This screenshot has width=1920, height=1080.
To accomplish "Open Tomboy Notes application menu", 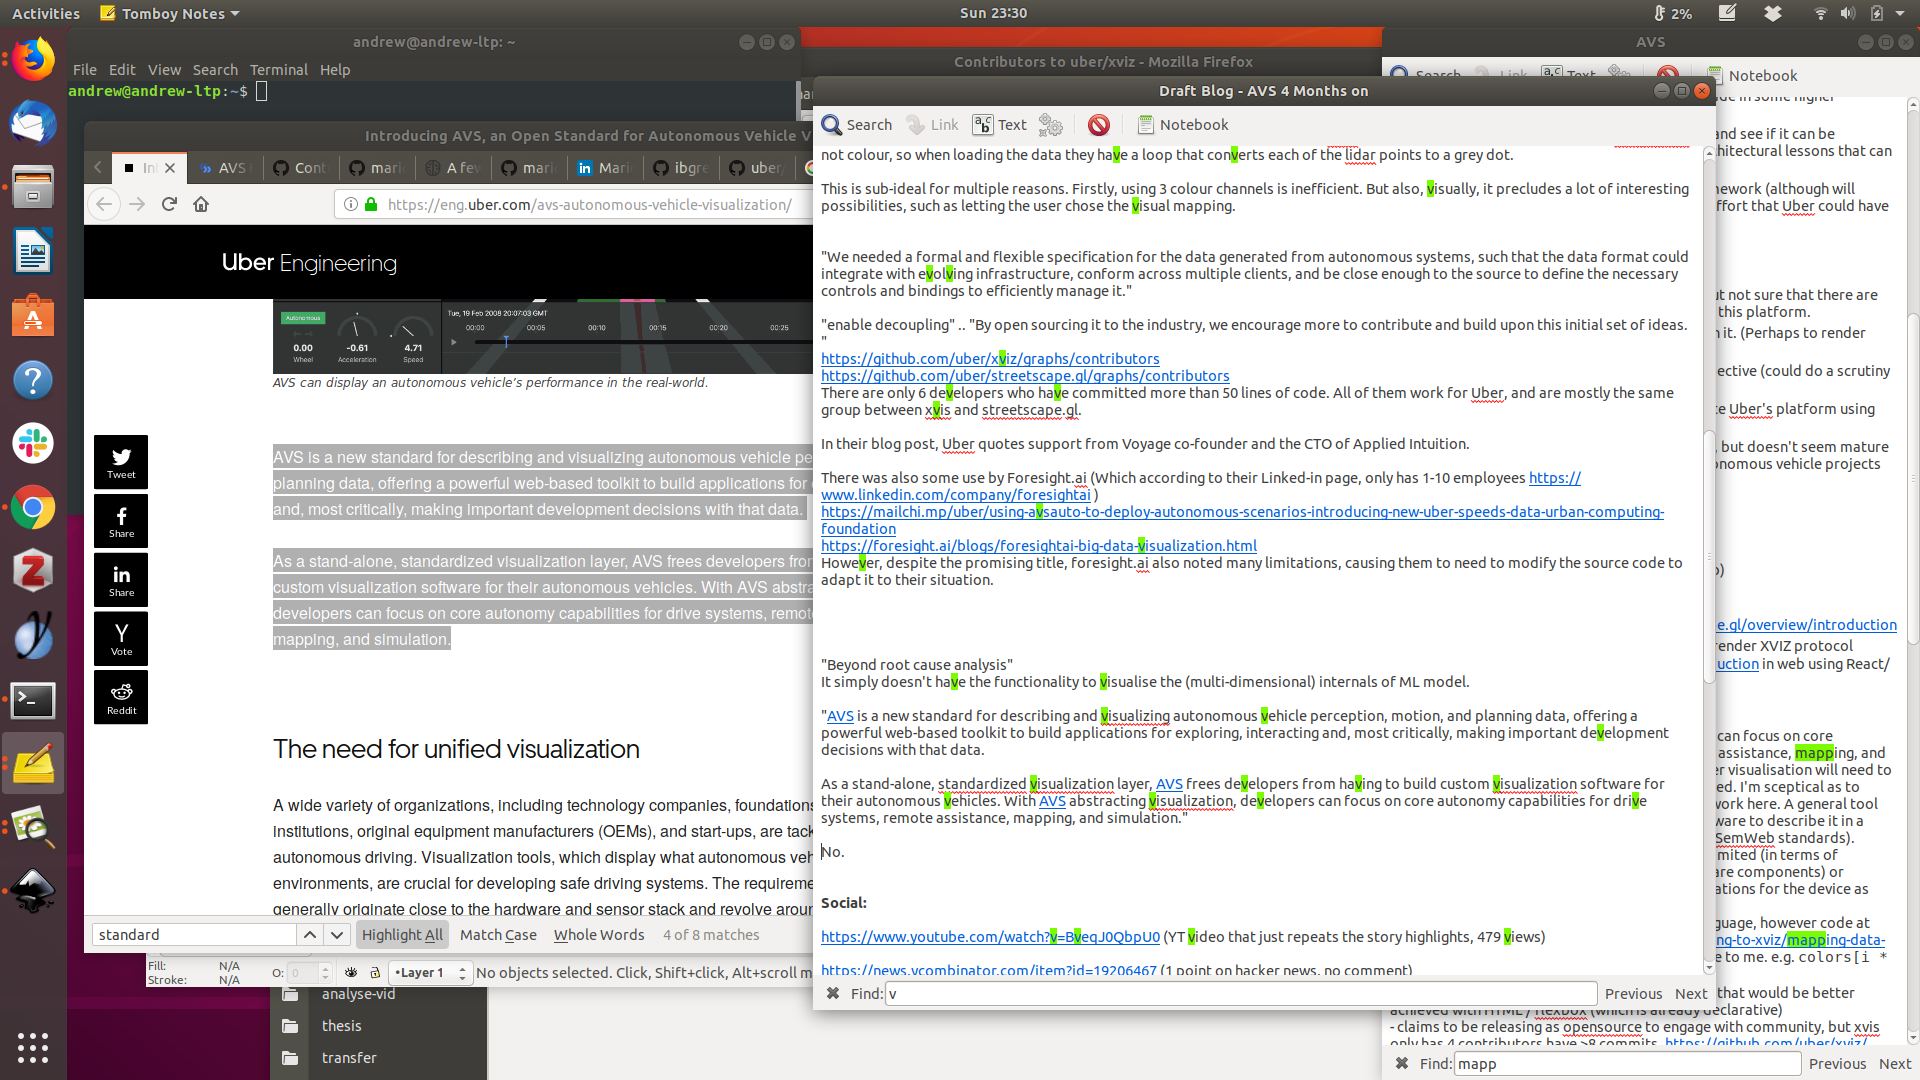I will point(170,13).
